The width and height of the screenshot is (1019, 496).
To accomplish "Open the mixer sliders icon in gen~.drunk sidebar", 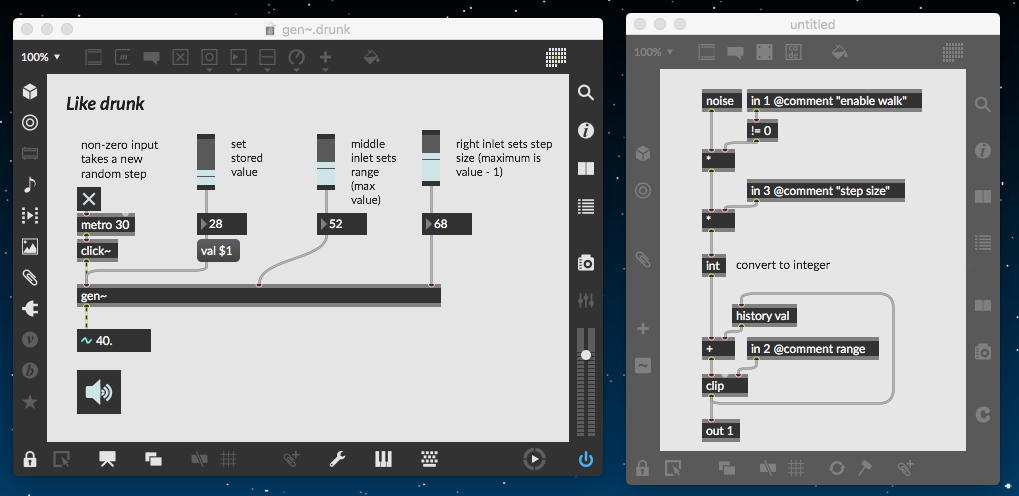I will [586, 300].
